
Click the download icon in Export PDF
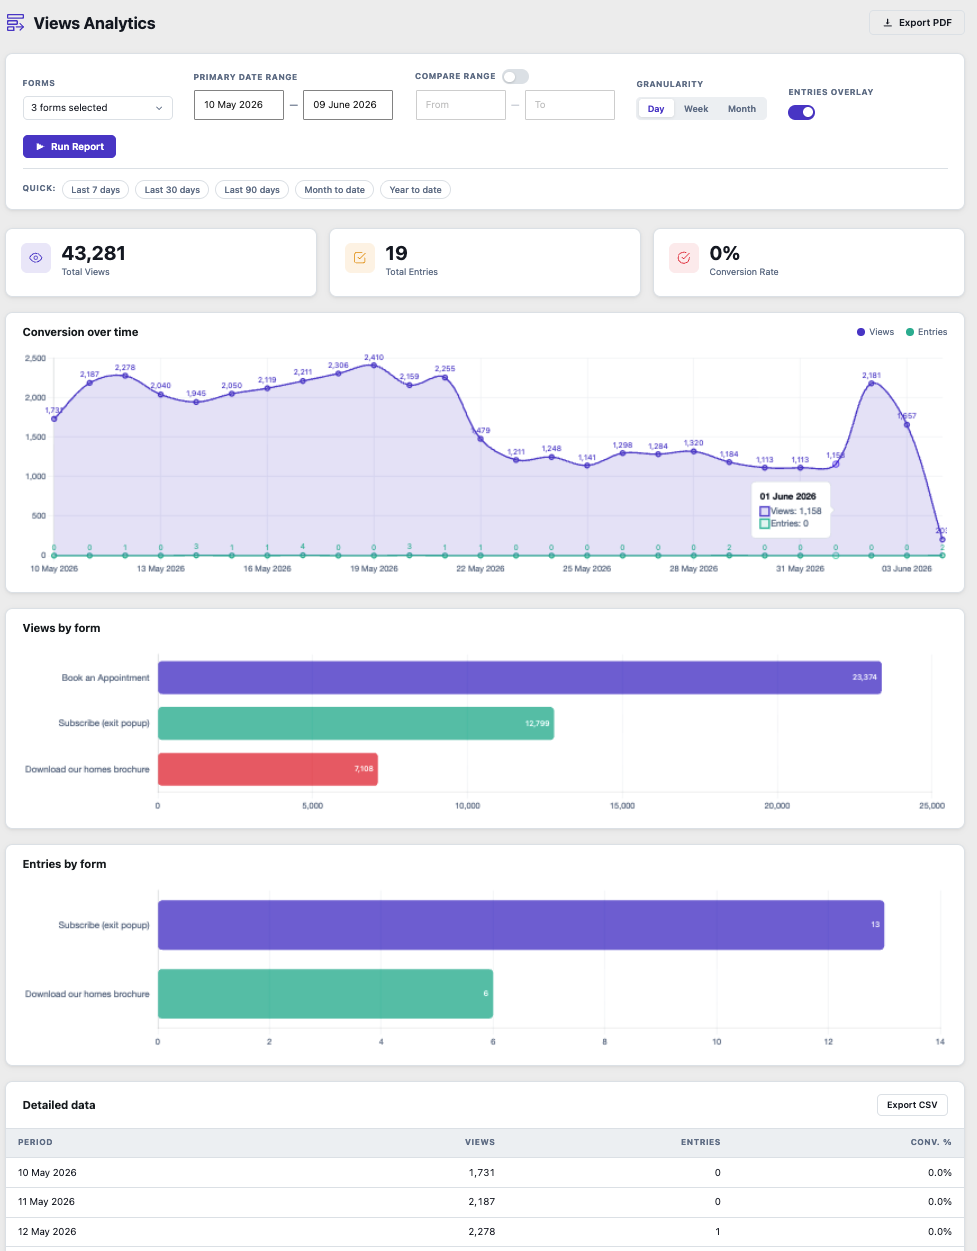(887, 23)
